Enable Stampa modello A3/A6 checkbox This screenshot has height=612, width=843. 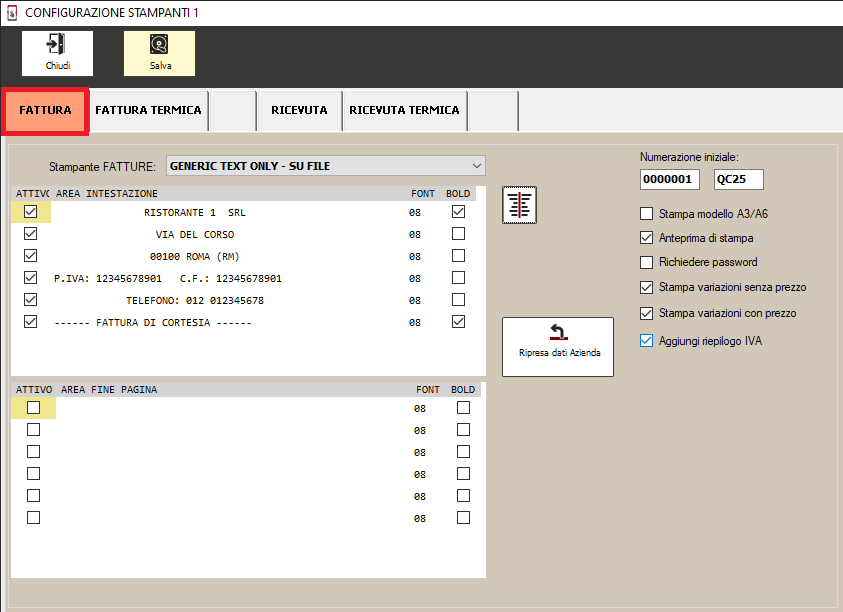647,214
